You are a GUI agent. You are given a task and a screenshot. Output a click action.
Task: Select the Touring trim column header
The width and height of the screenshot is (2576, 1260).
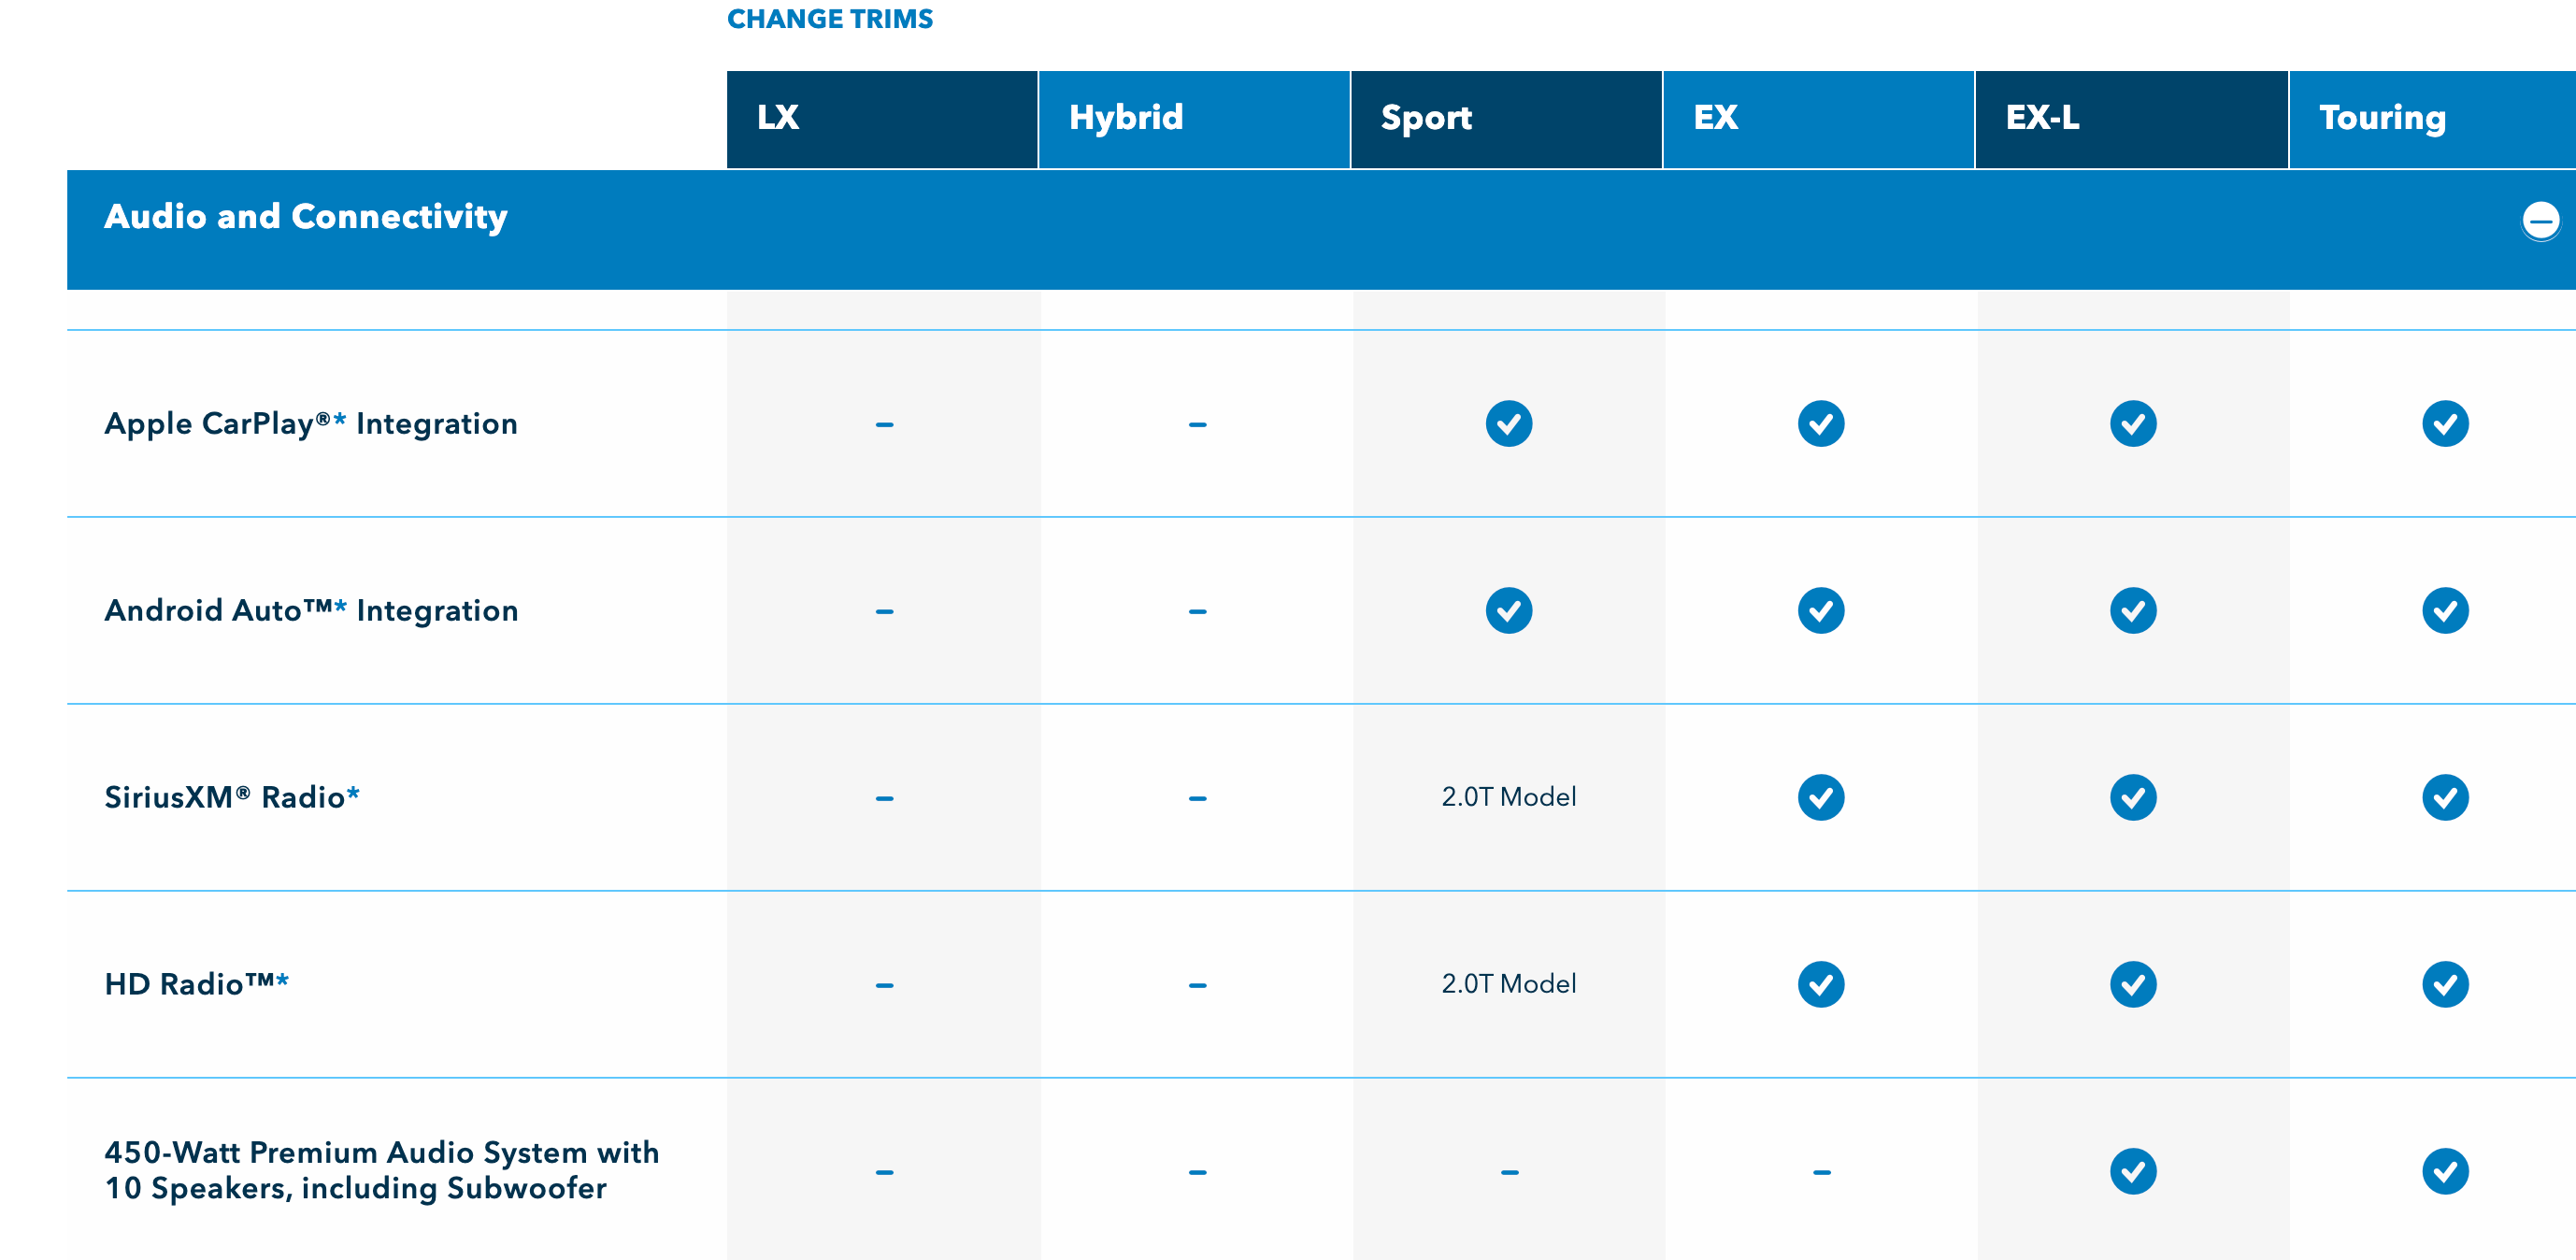[x=2432, y=119]
